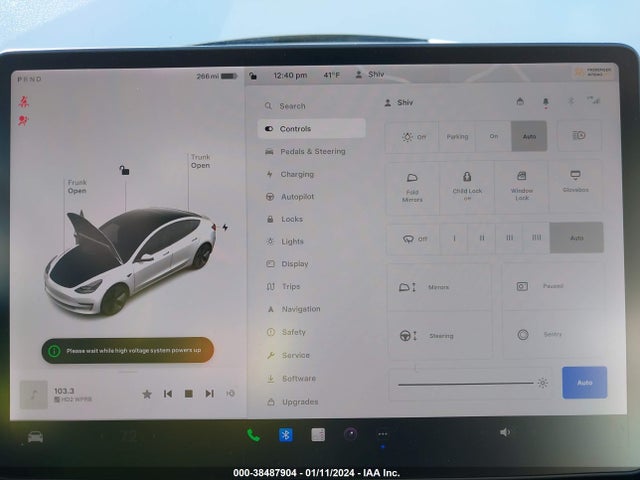Turn exterior lights Off

pos(412,137)
